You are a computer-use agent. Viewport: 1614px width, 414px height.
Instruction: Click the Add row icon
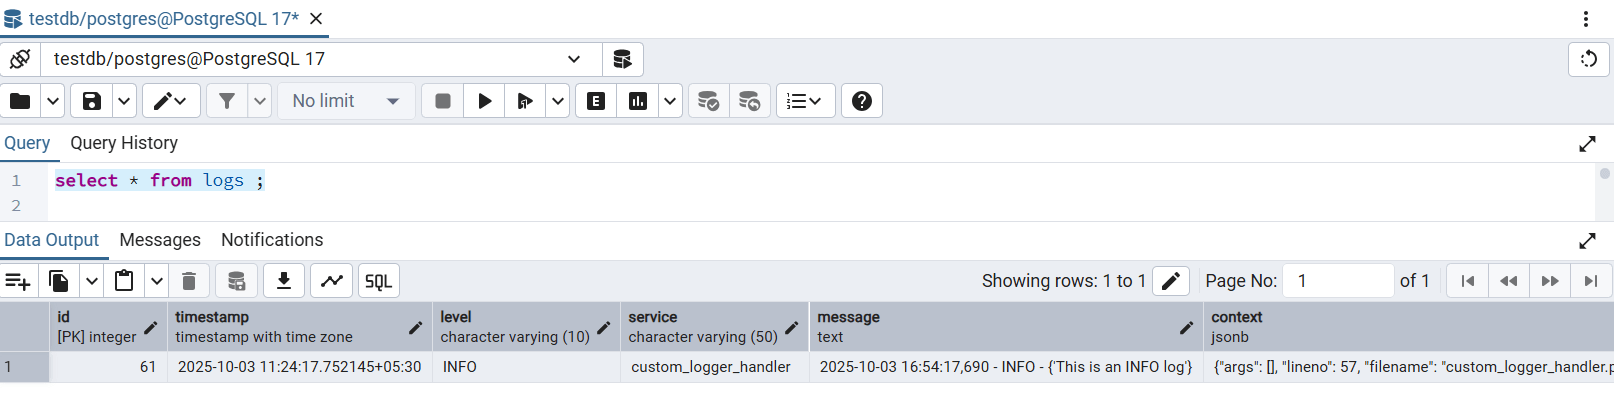(x=18, y=281)
